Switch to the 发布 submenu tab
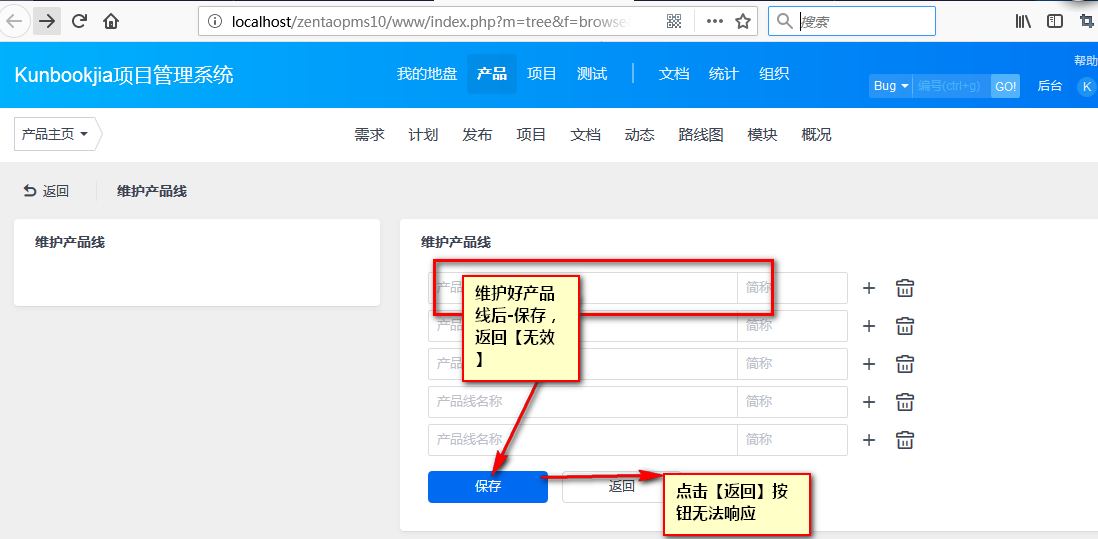Screen dimensions: 1098x539 click(x=477, y=134)
